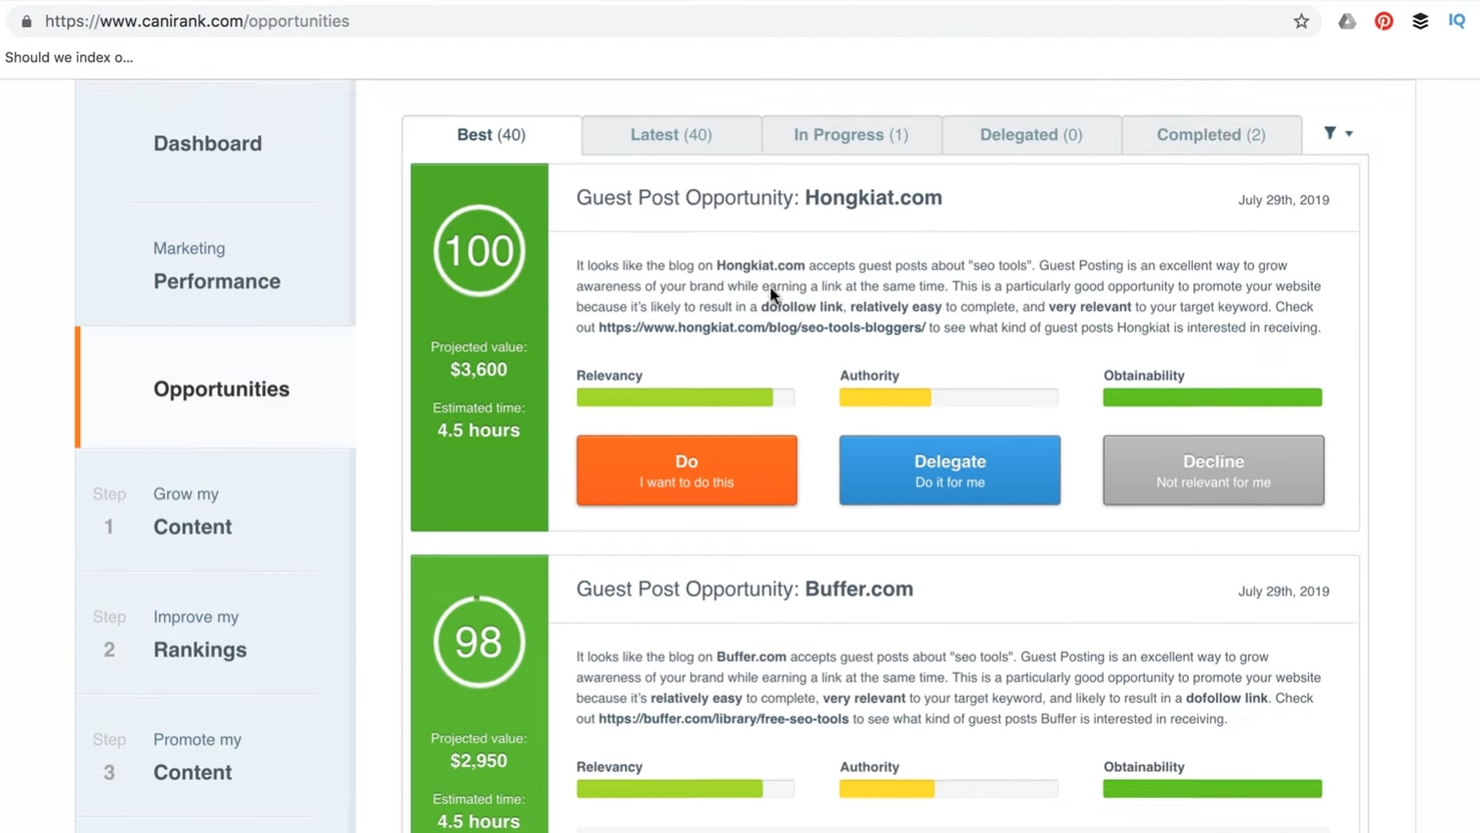Switch to the In Progress tab
The height and width of the screenshot is (833, 1480).
(x=851, y=134)
